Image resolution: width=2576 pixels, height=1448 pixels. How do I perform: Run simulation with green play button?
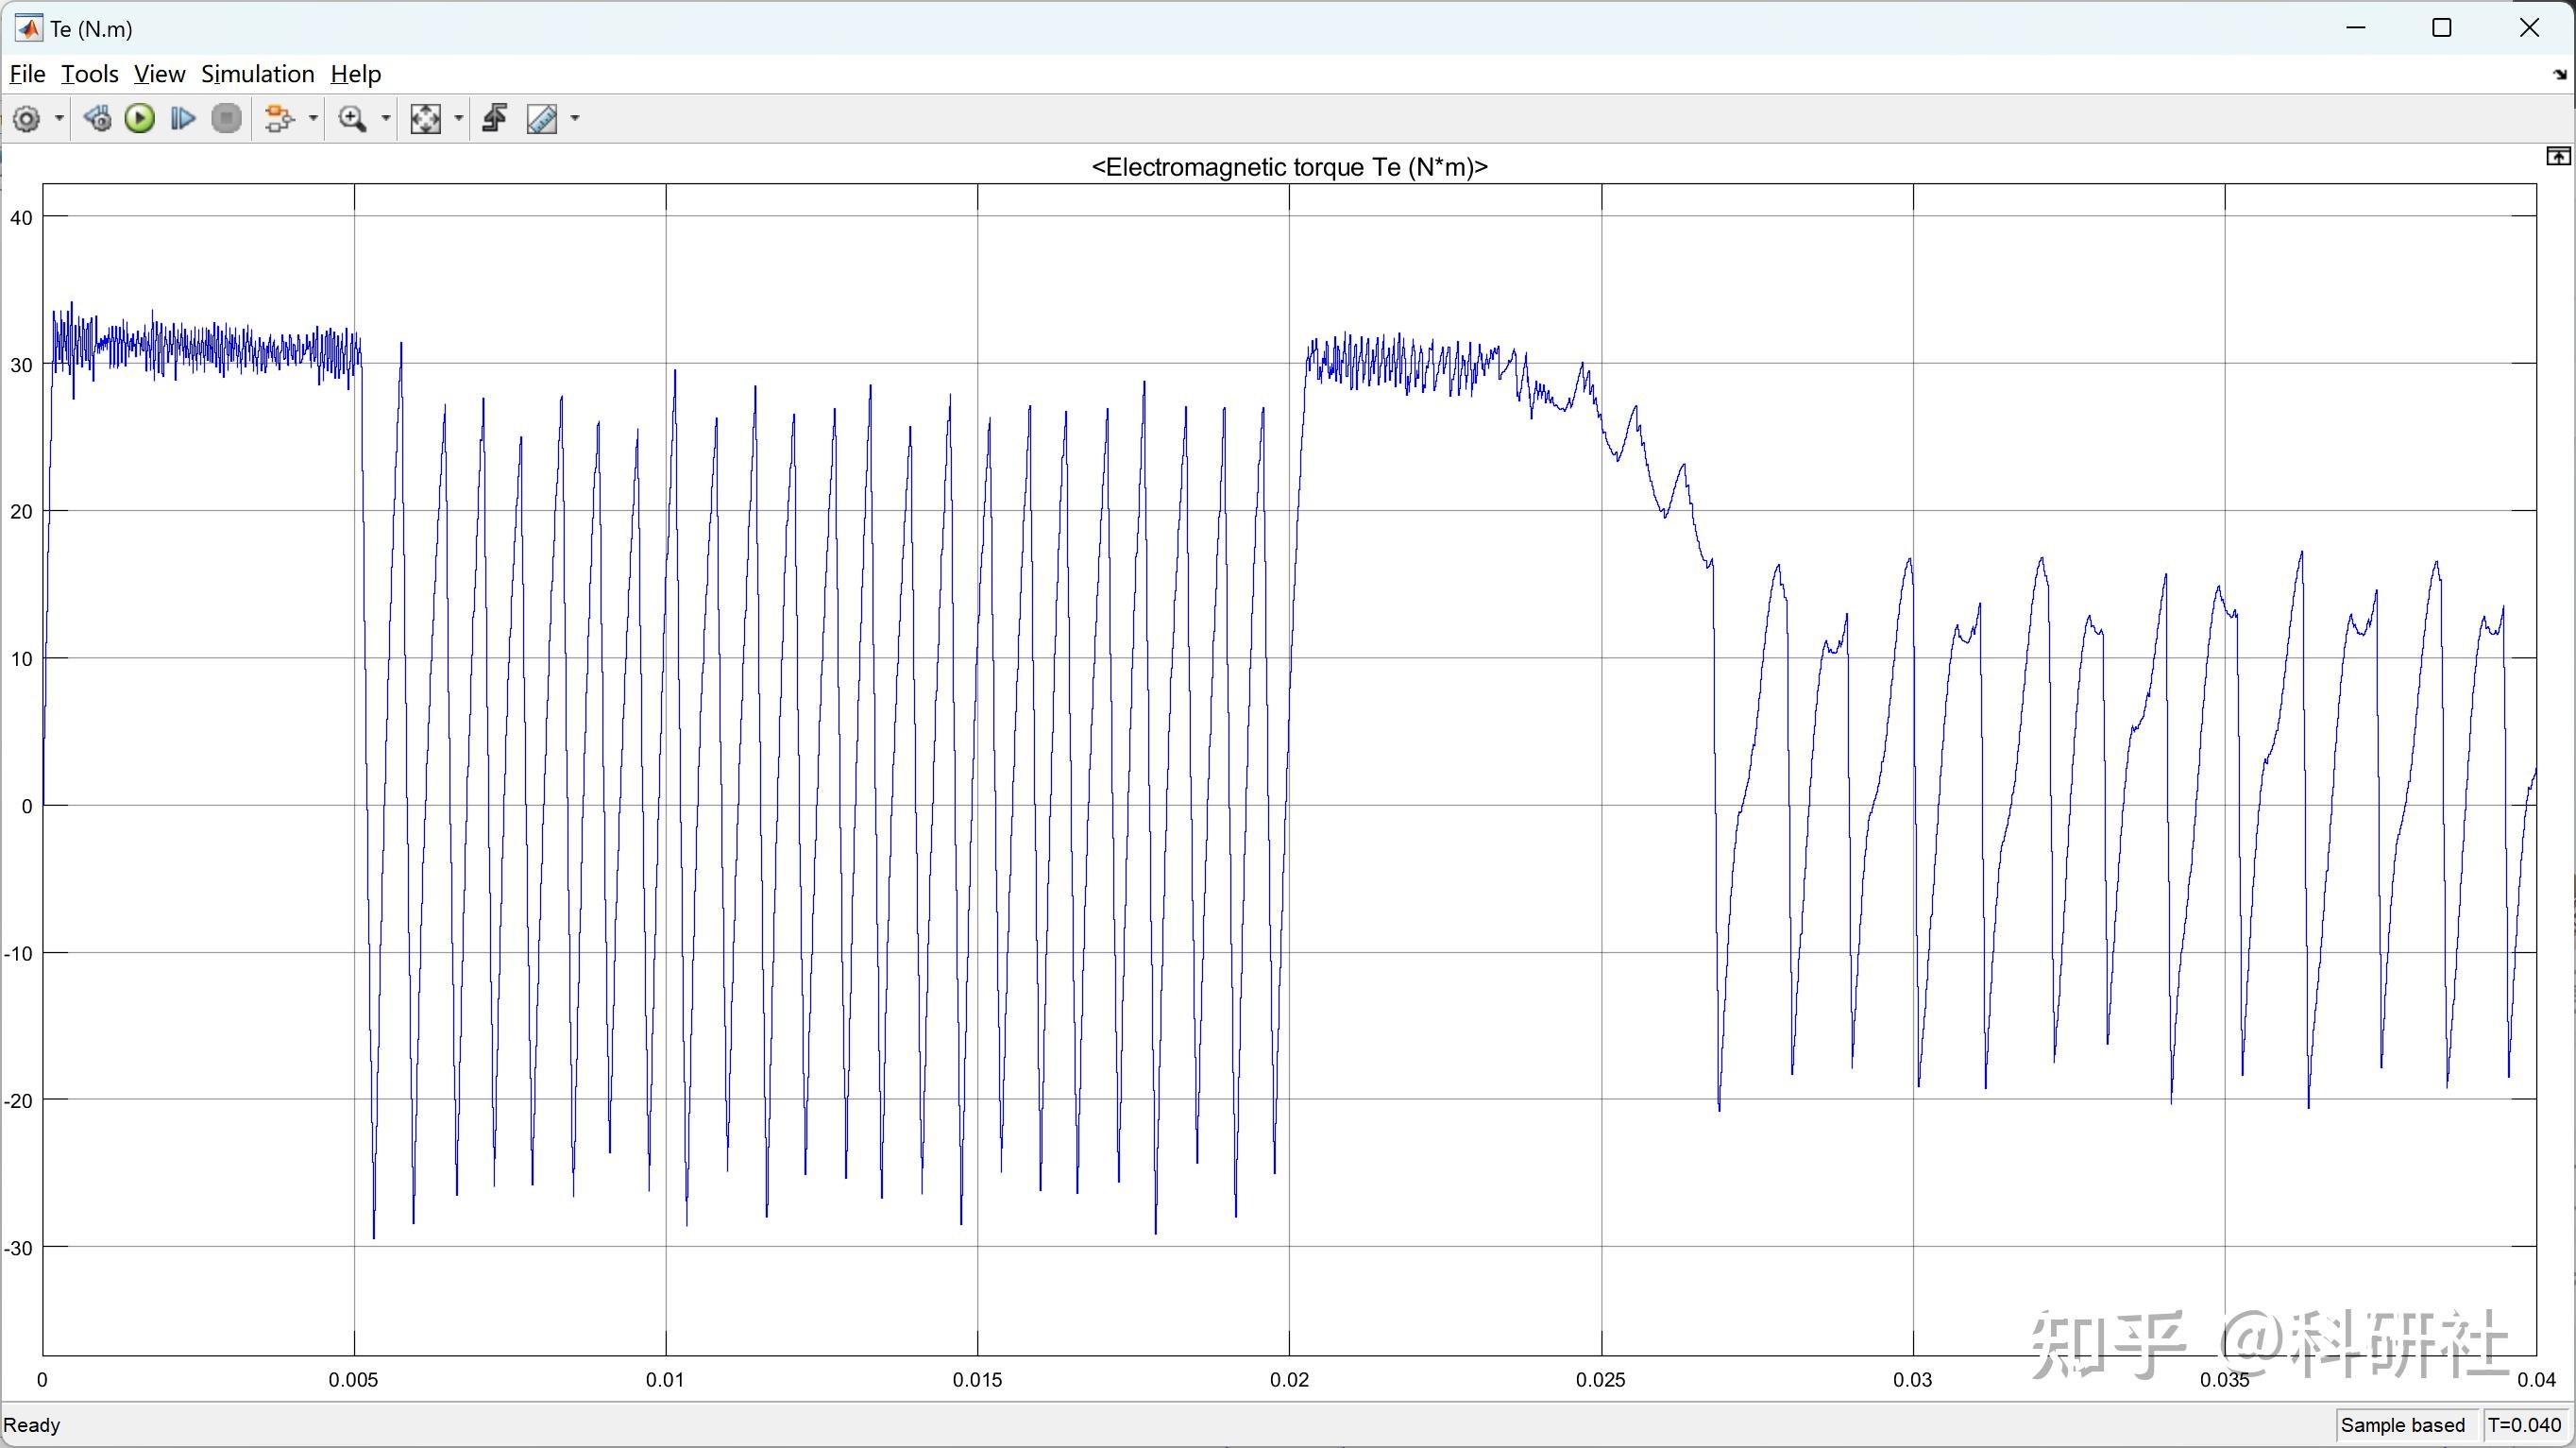(x=140, y=119)
